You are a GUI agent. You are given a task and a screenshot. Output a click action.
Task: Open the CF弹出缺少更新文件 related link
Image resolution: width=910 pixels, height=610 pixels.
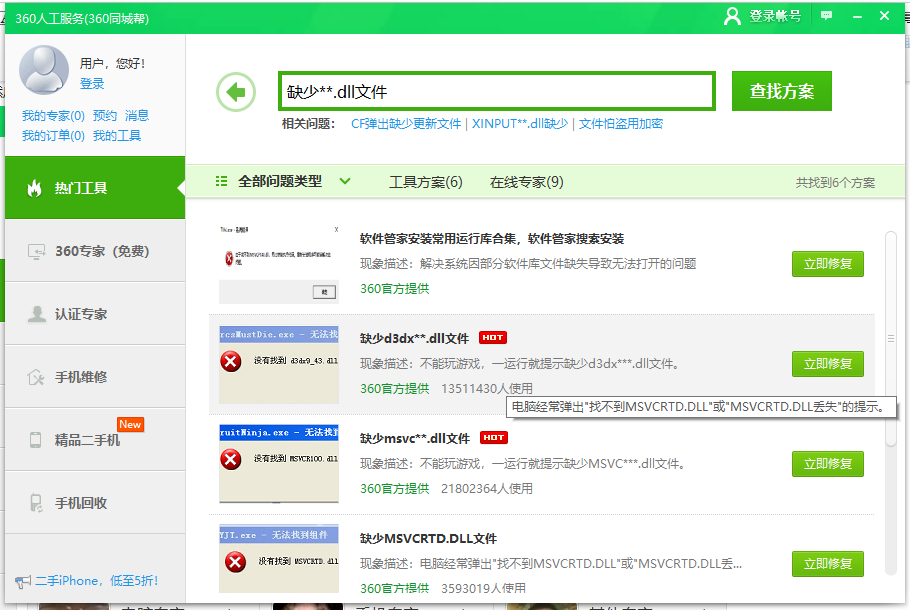[x=406, y=124]
